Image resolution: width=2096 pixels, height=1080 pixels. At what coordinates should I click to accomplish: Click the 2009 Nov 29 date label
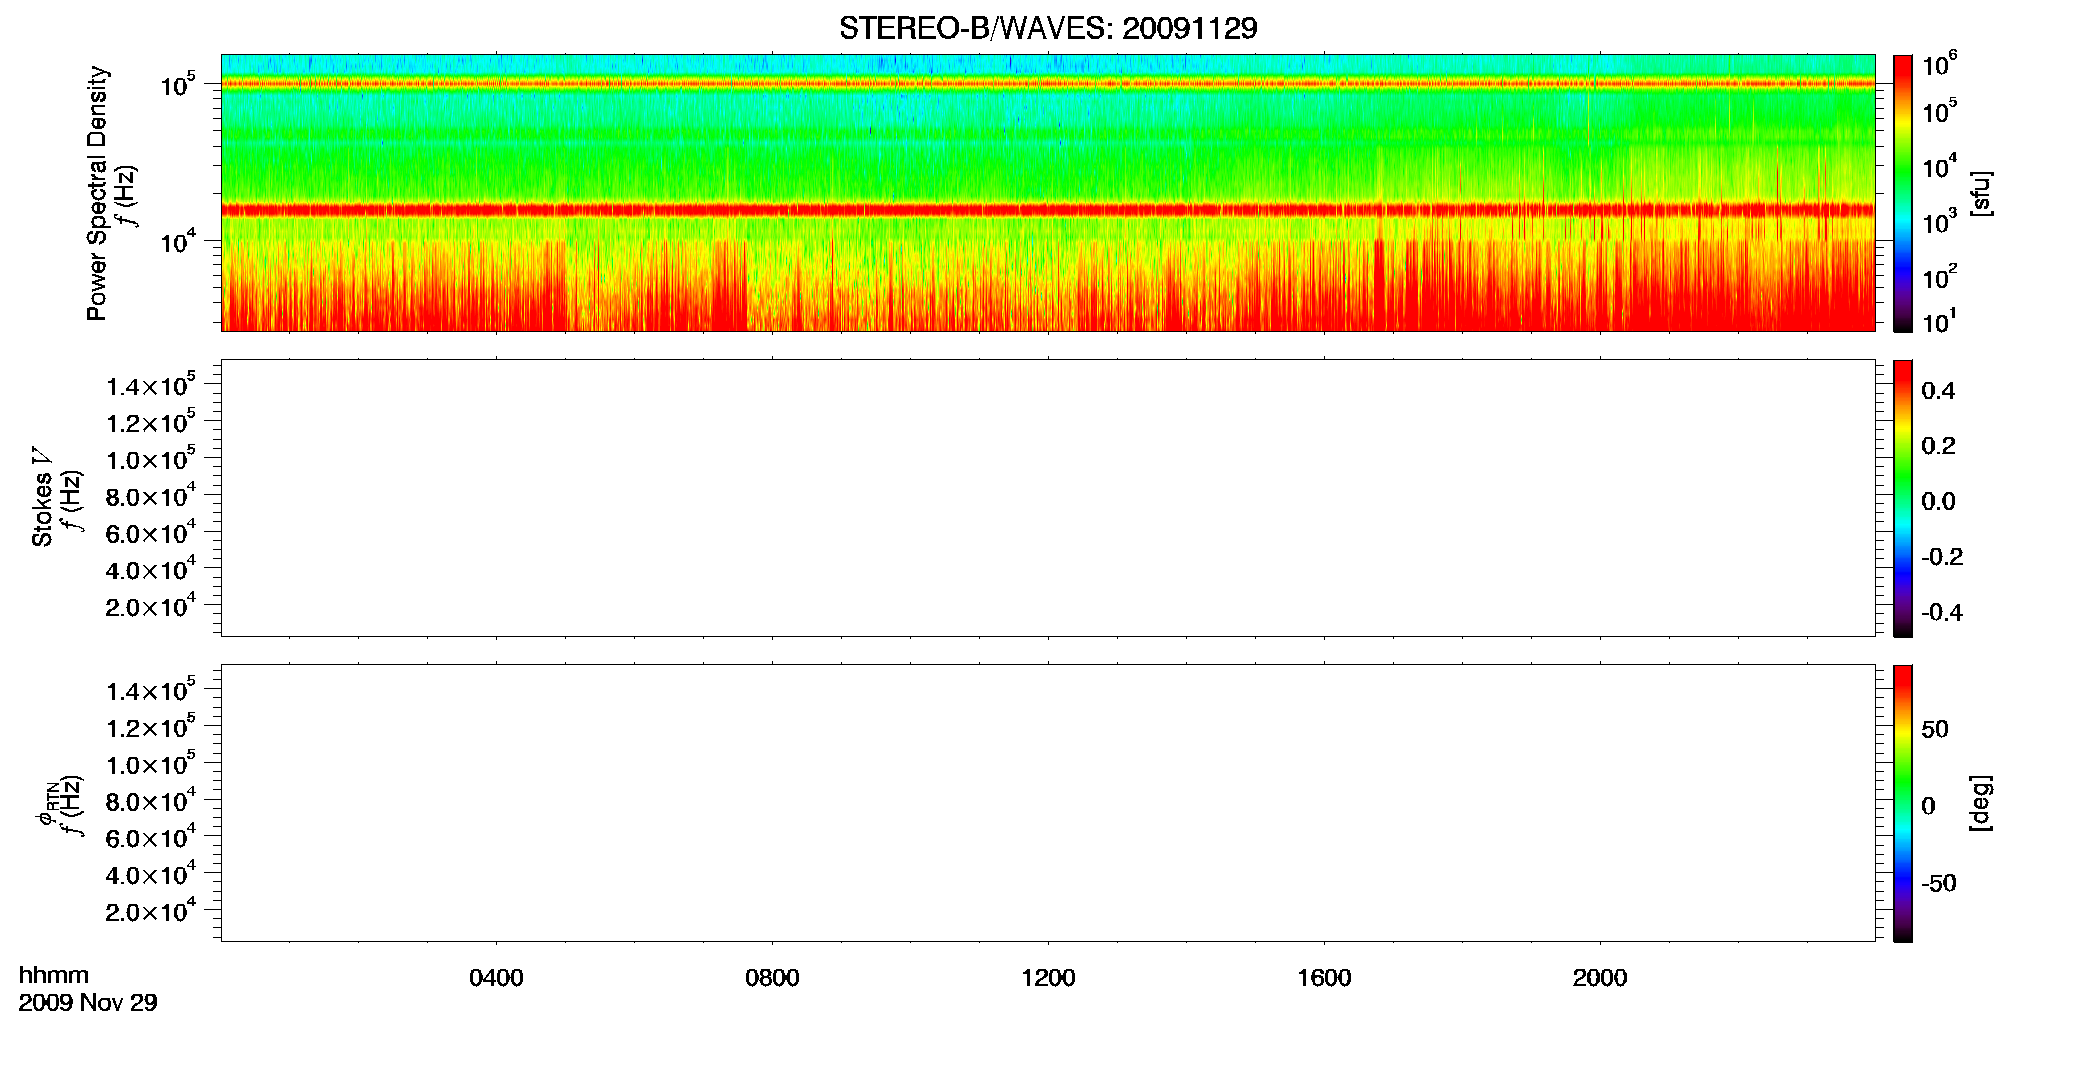point(88,1002)
